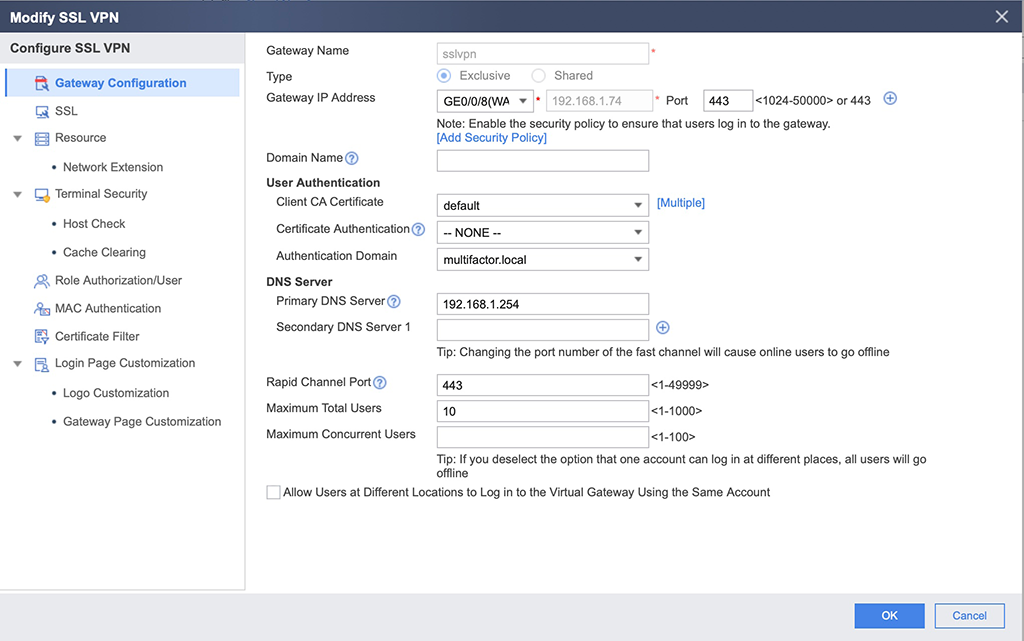Collapse the Terminal Security tree section
1024x641 pixels.
click(18, 195)
